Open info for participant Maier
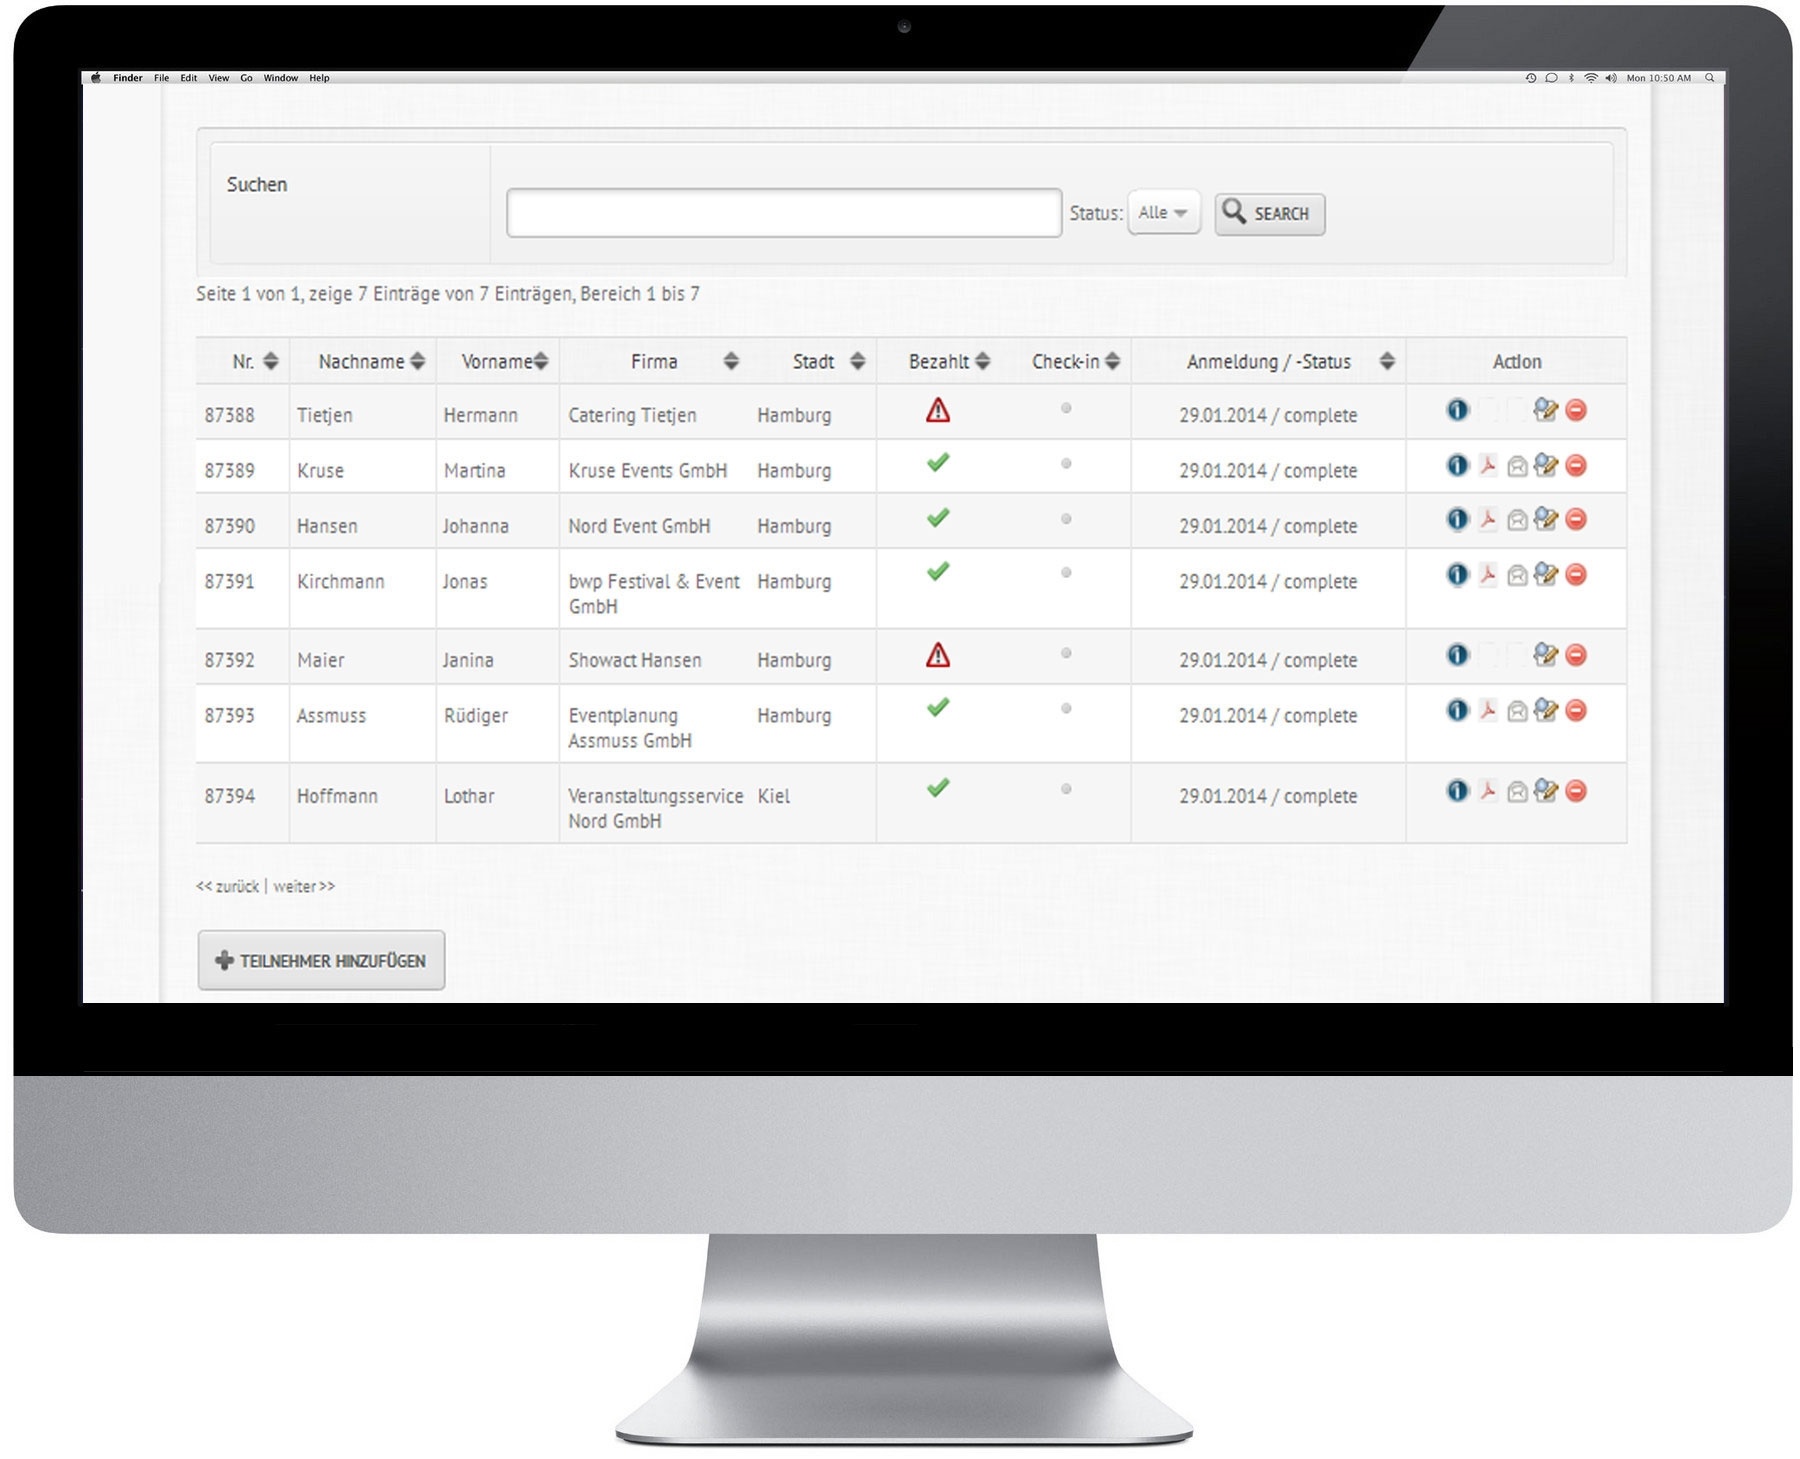 click(x=1457, y=655)
